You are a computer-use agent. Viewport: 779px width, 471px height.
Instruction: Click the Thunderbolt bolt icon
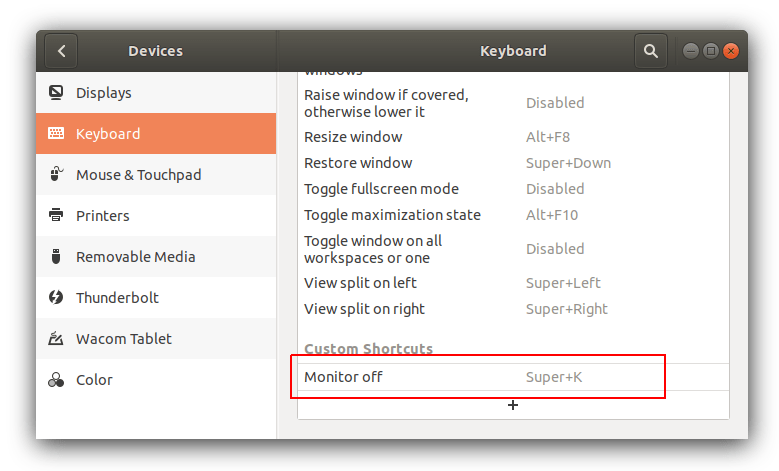57,298
